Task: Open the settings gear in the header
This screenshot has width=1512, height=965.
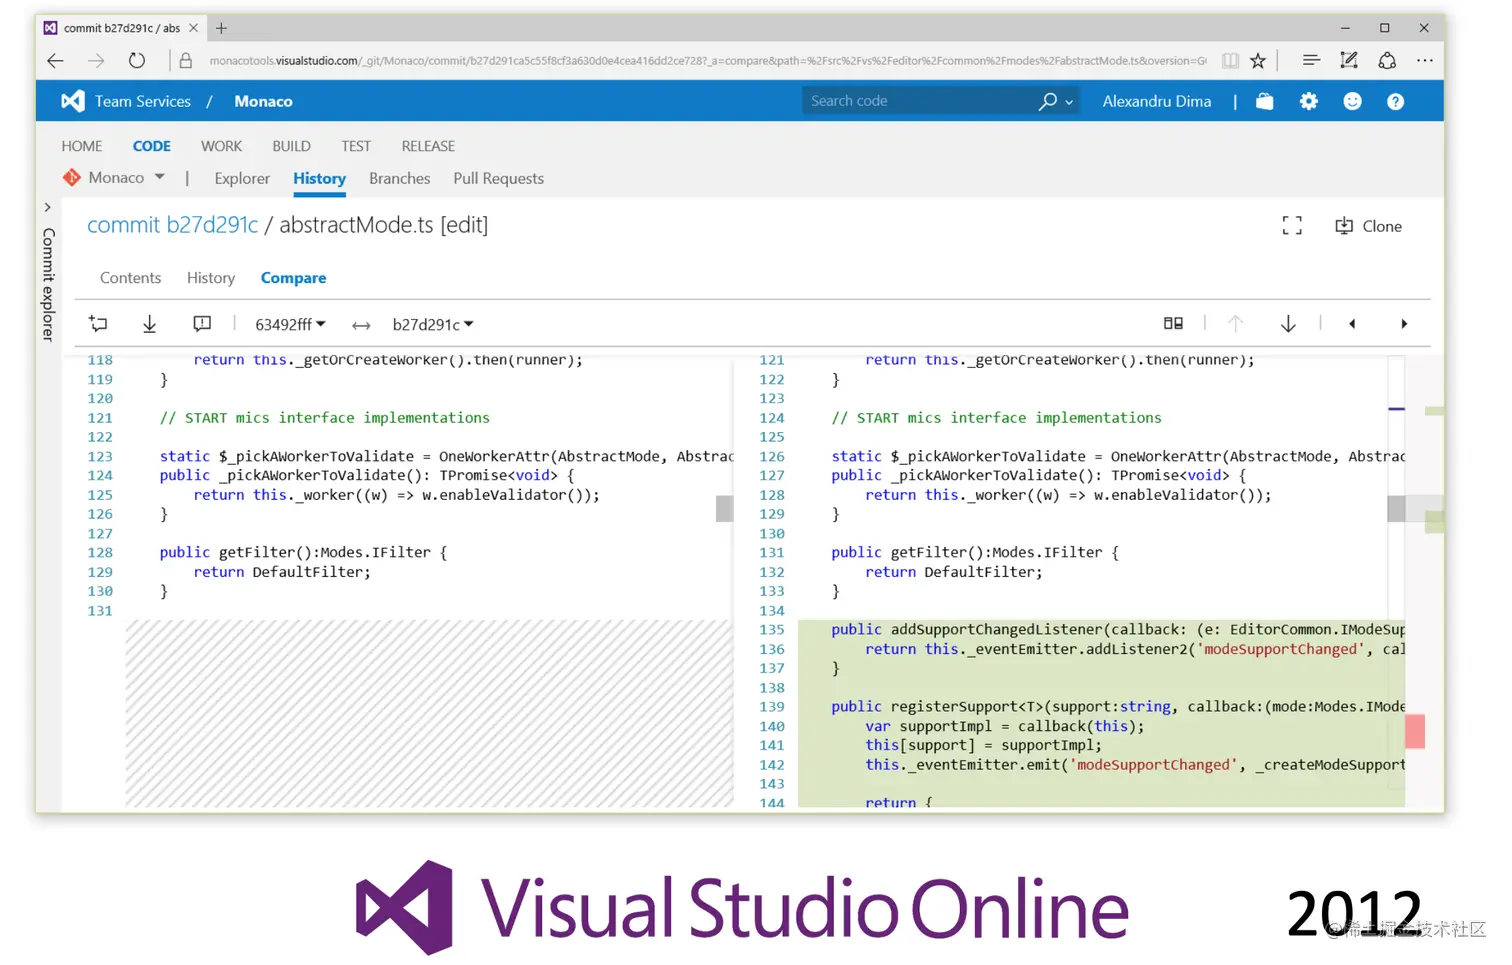Action: [1308, 101]
